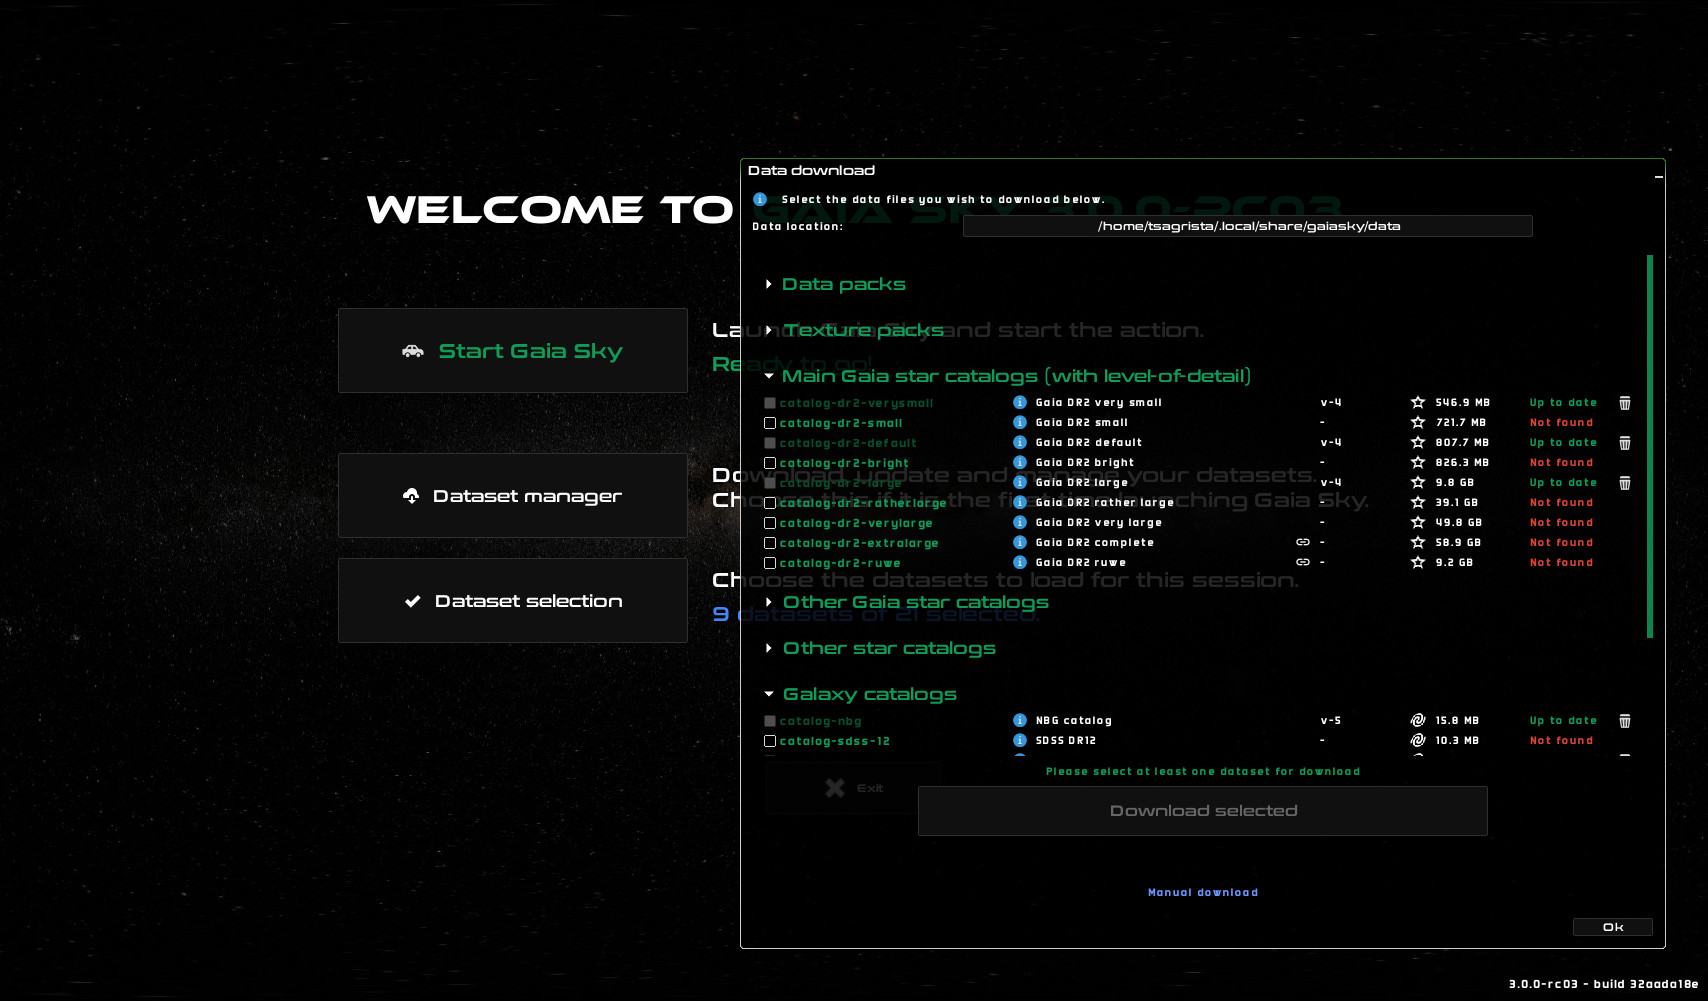Open link icon for Gaia DR2 complete
Viewport: 1708px width, 1001px height.
click(x=1303, y=543)
